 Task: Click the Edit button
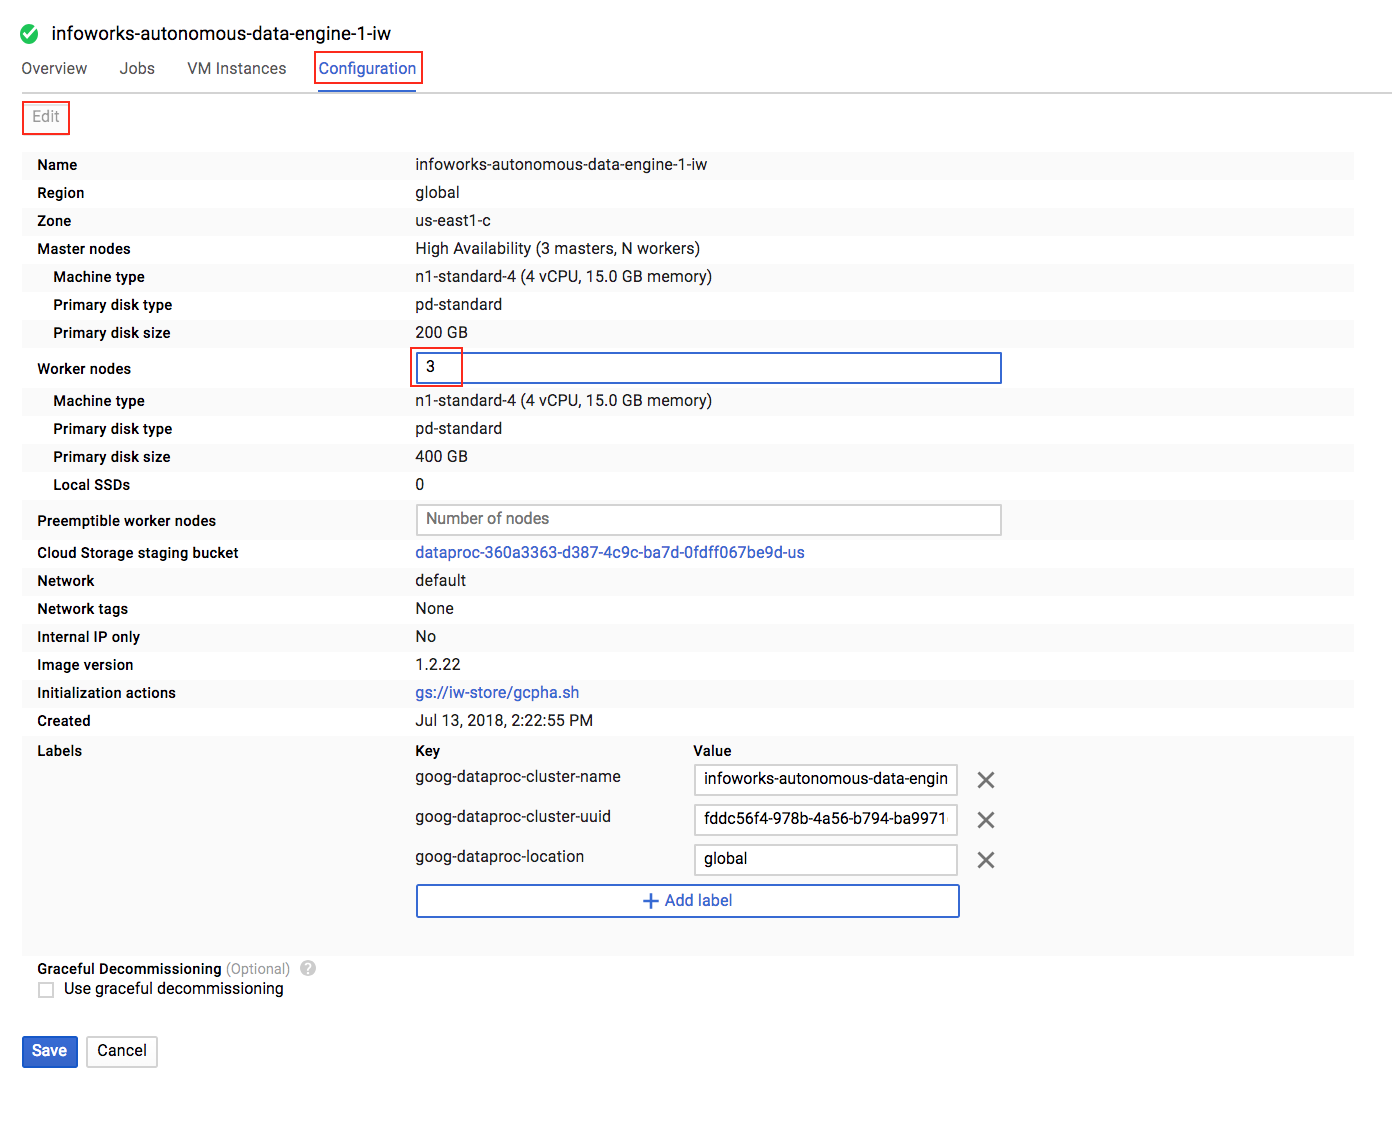pos(46,117)
